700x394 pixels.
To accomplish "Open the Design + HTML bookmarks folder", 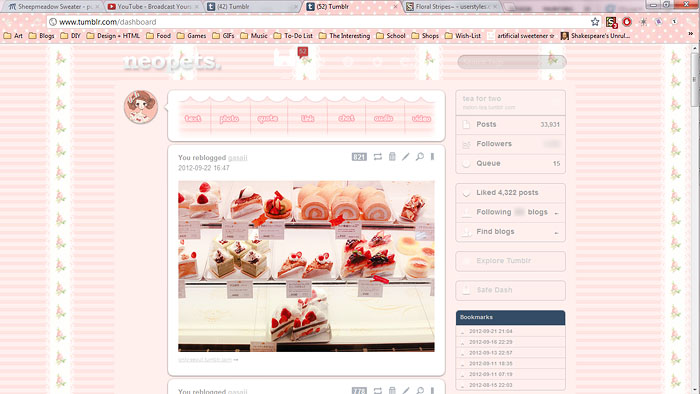I will pos(113,36).
